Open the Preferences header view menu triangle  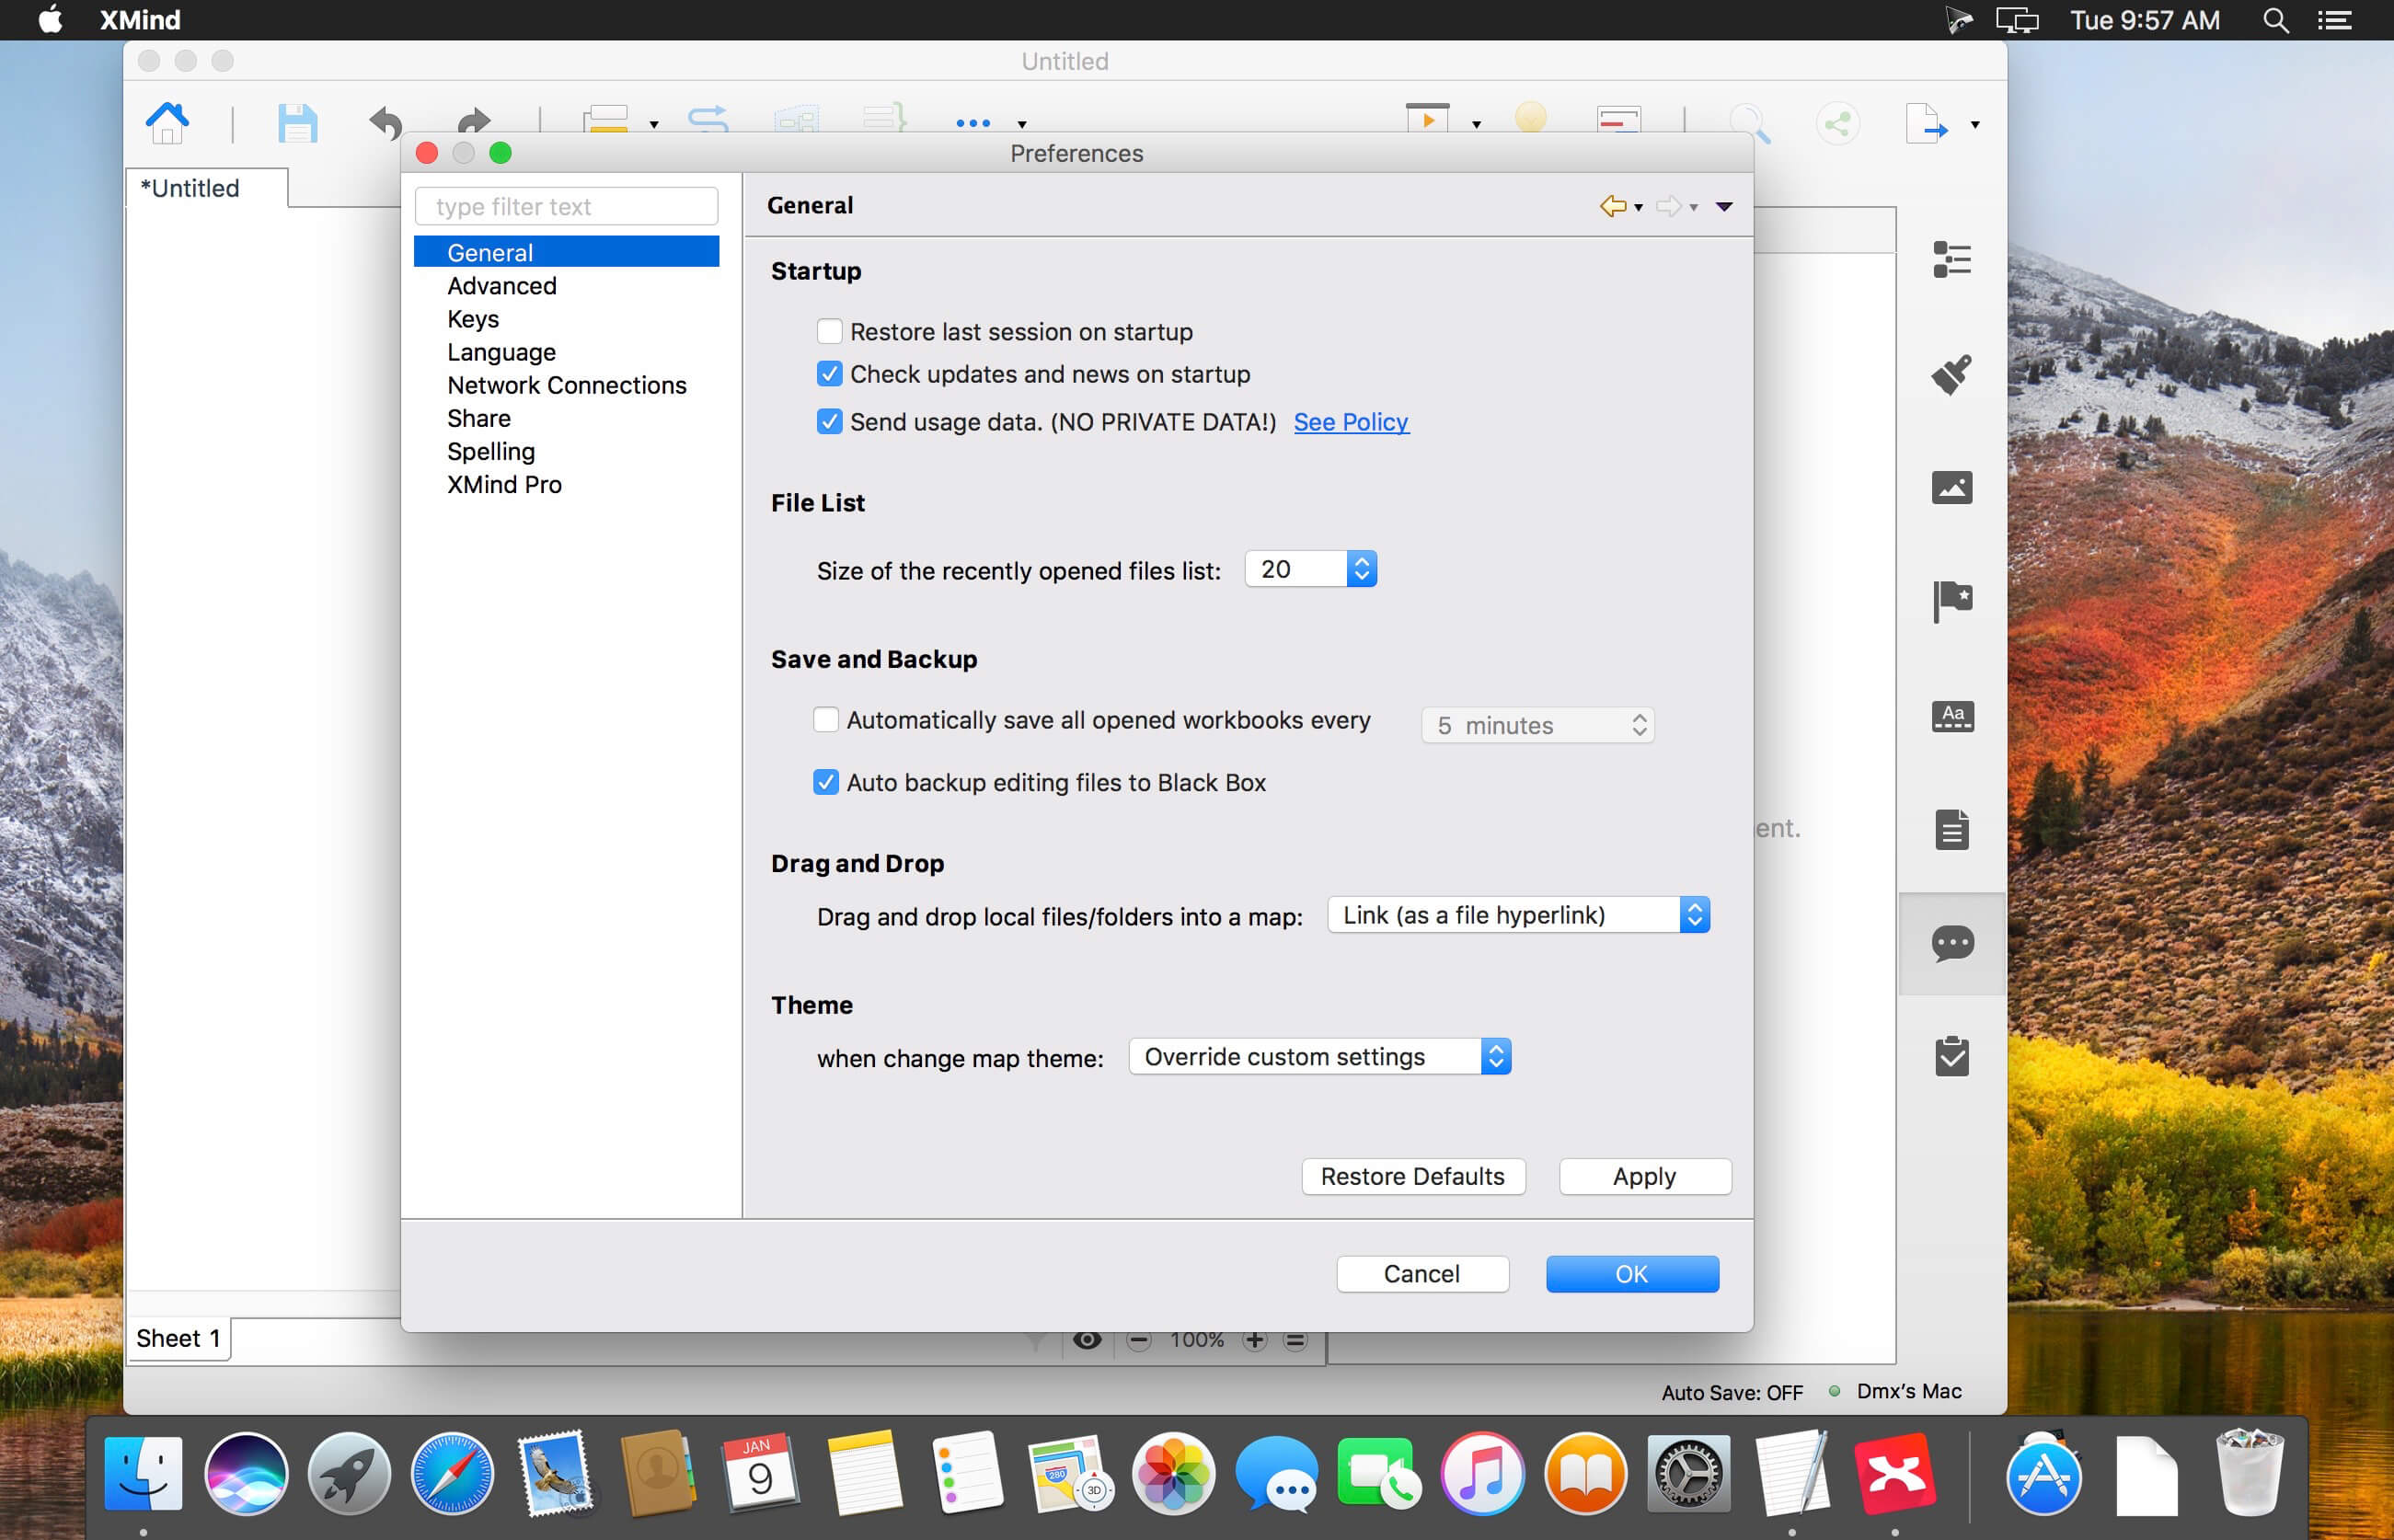[1724, 207]
